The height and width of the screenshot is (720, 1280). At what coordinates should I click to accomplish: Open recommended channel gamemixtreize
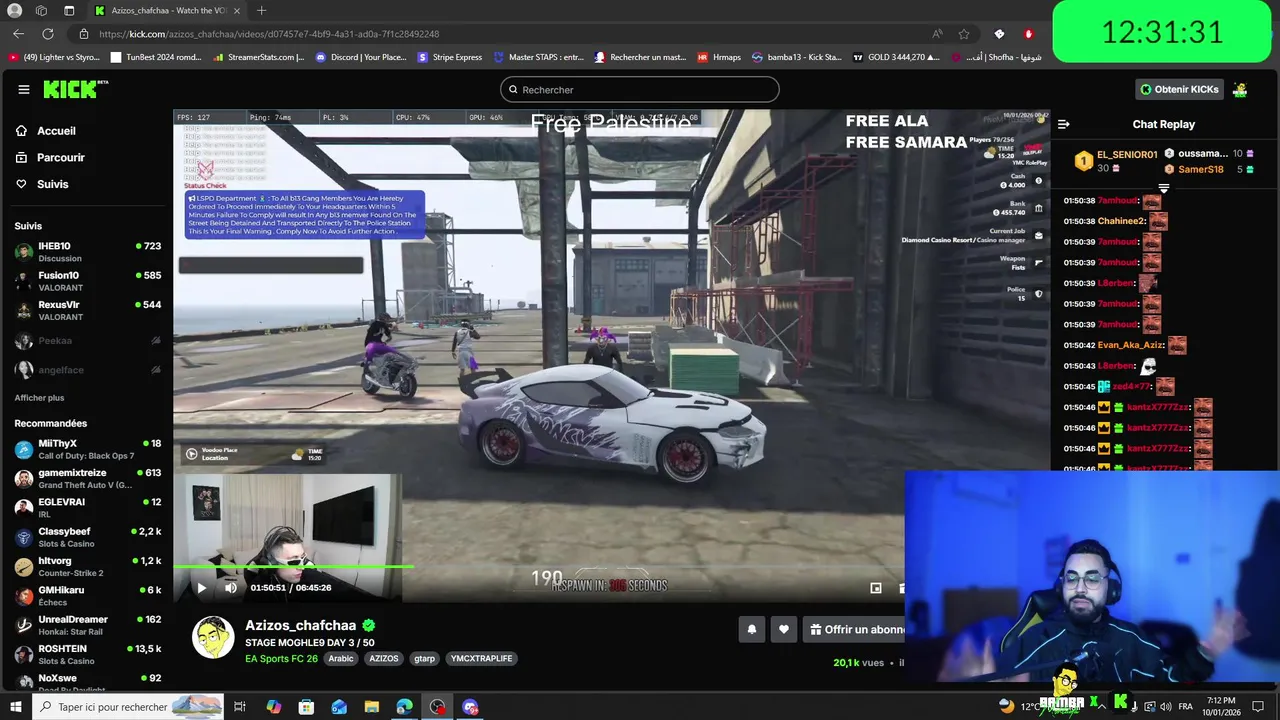click(87, 479)
